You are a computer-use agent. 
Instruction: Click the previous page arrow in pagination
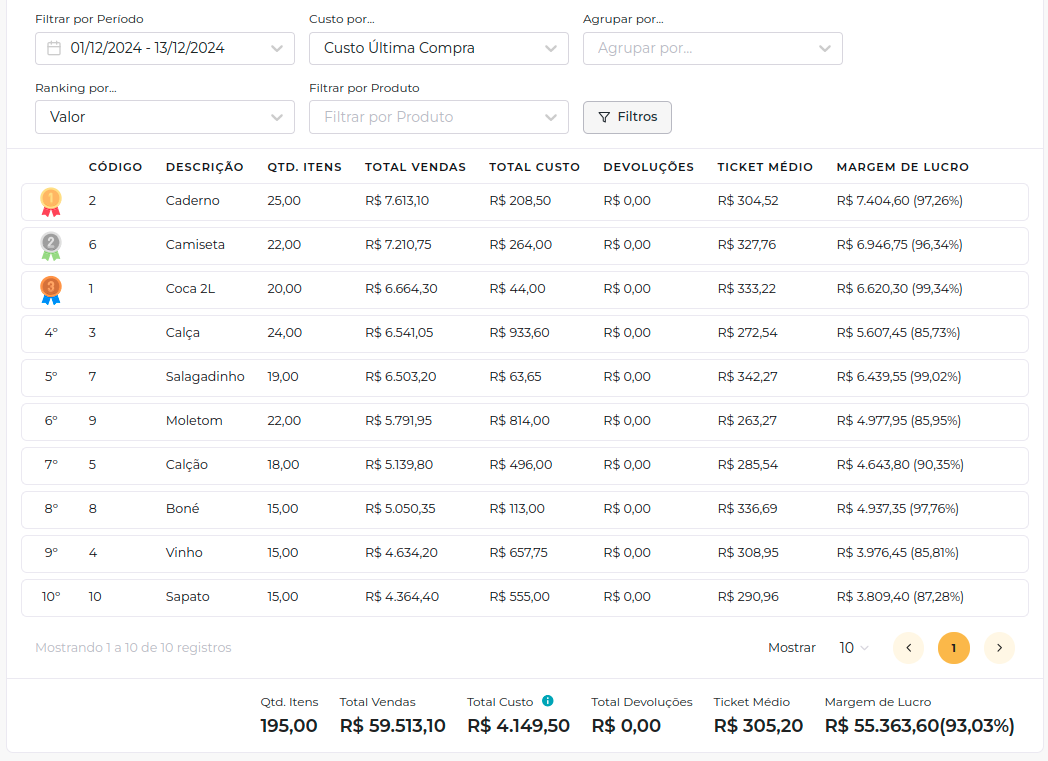point(908,648)
